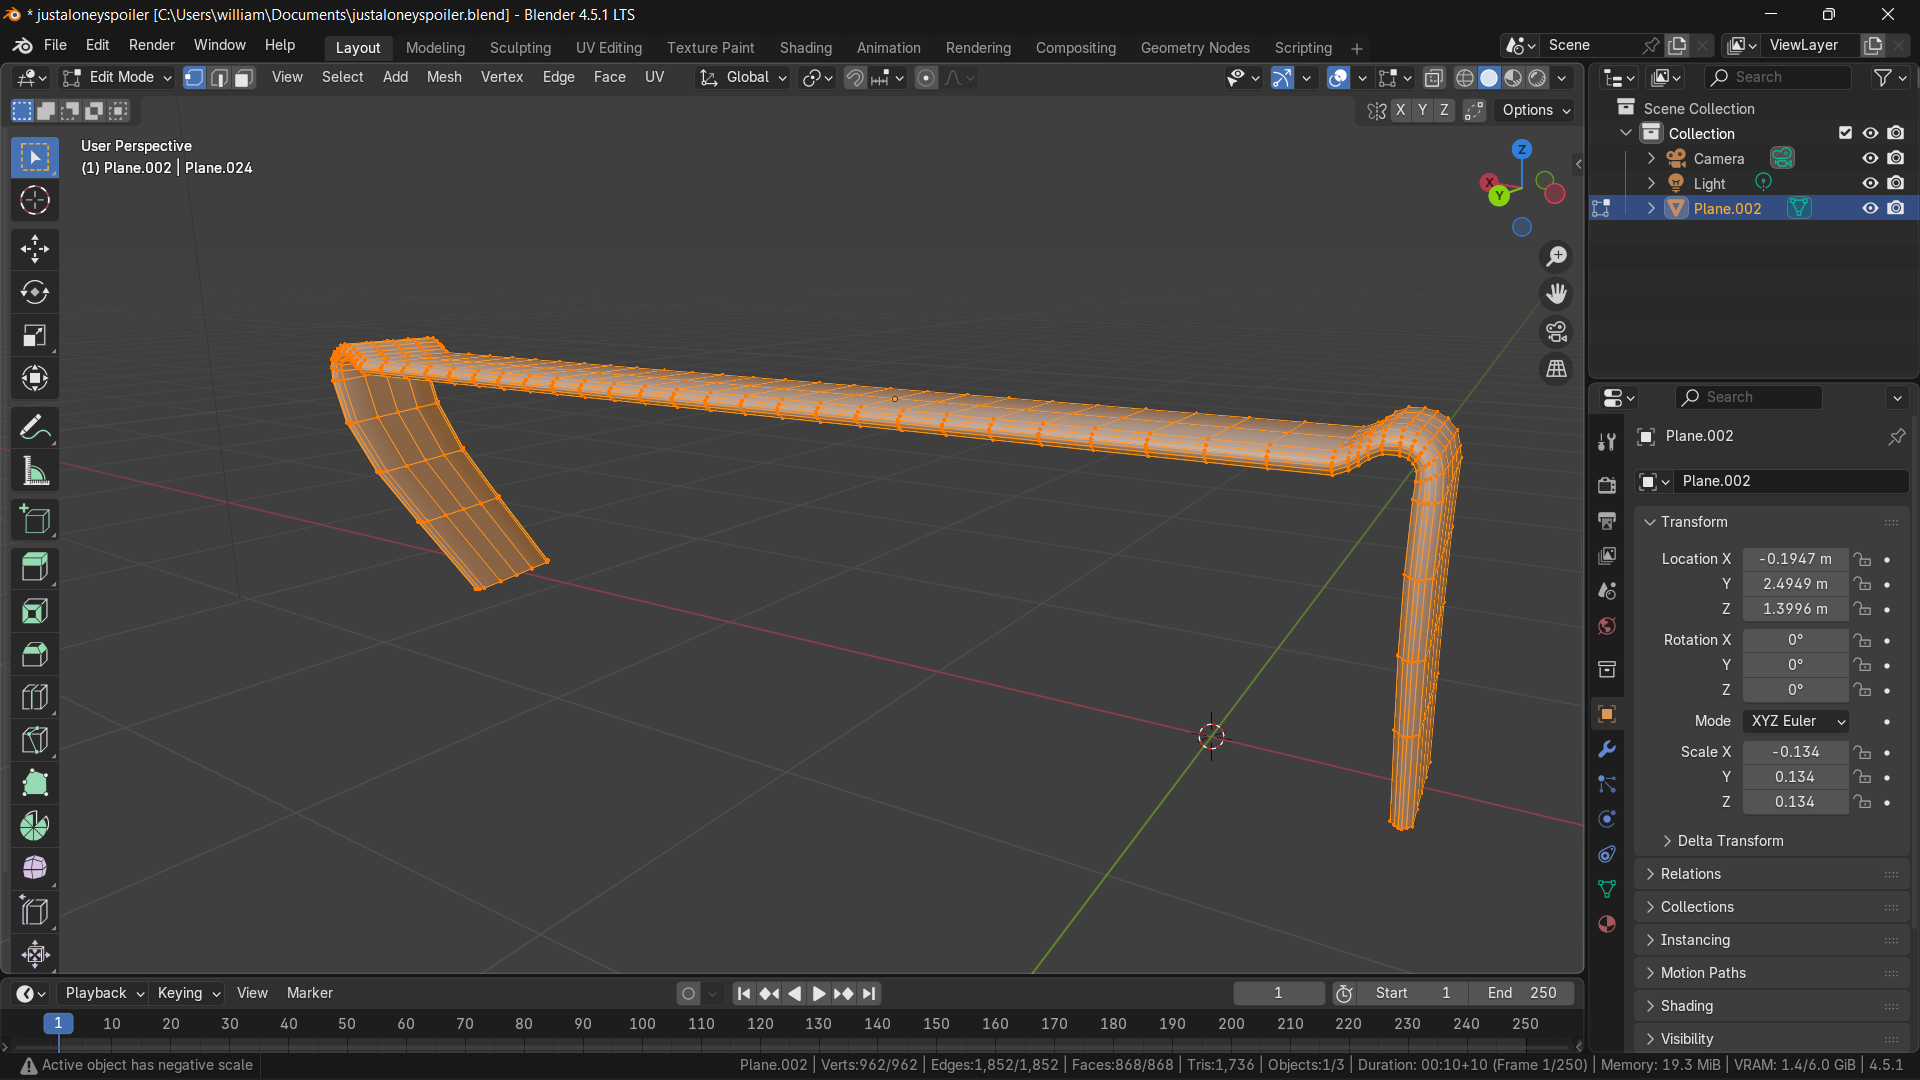Click the Scale Z value field
This screenshot has width=1920, height=1080.
tap(1796, 802)
